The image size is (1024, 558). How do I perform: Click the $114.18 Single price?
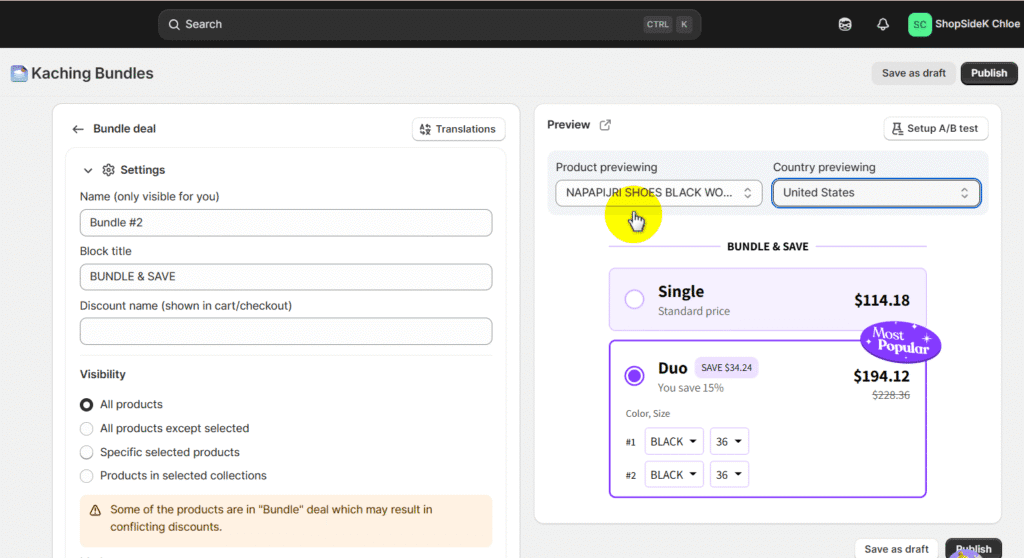click(882, 300)
